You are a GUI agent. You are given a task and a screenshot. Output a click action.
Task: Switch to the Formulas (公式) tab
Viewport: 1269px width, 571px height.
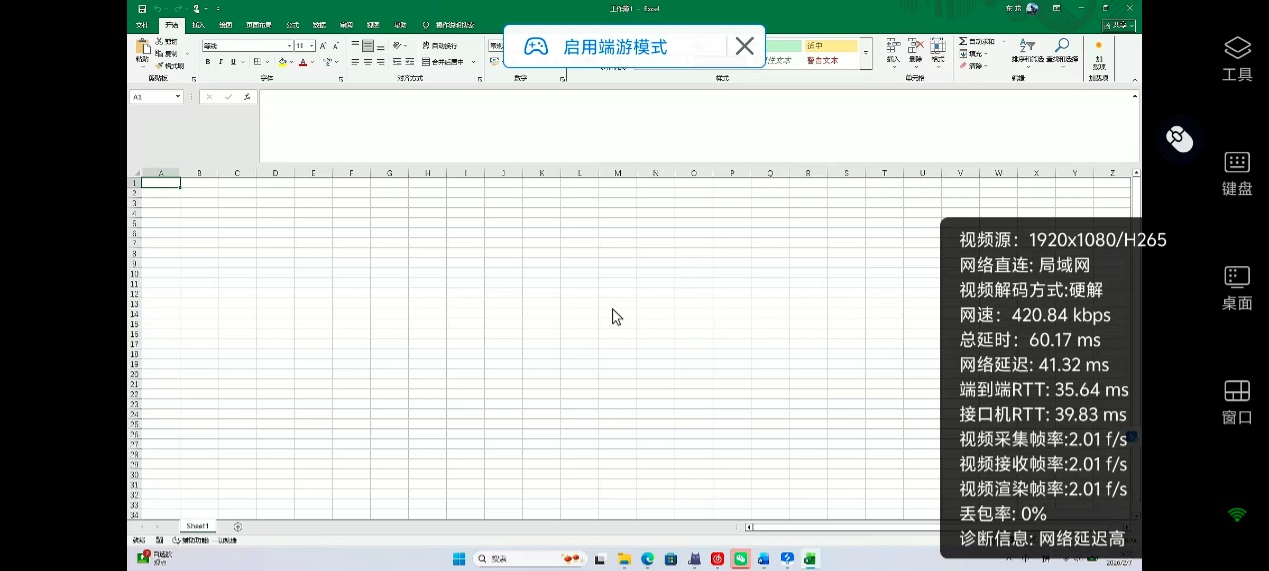tap(292, 25)
